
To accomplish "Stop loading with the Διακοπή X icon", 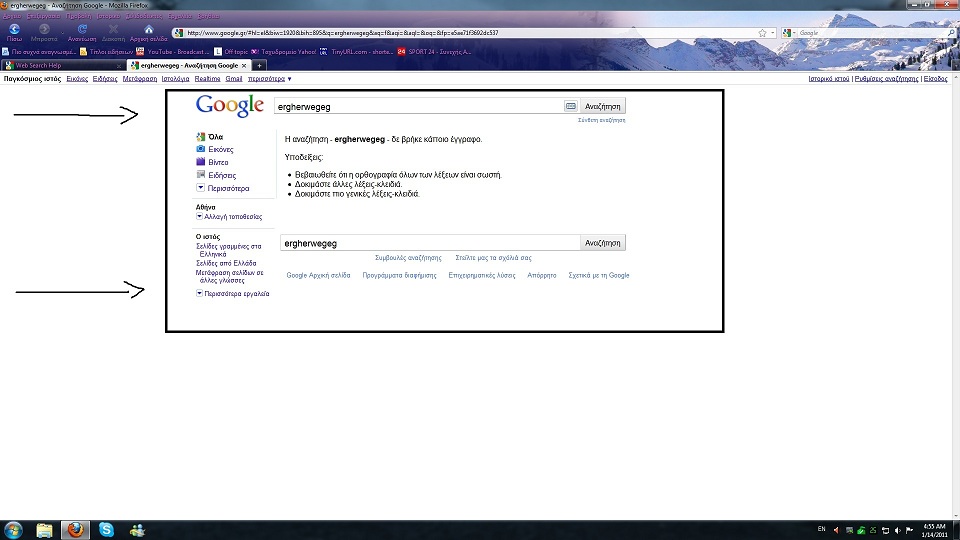I will (113, 29).
